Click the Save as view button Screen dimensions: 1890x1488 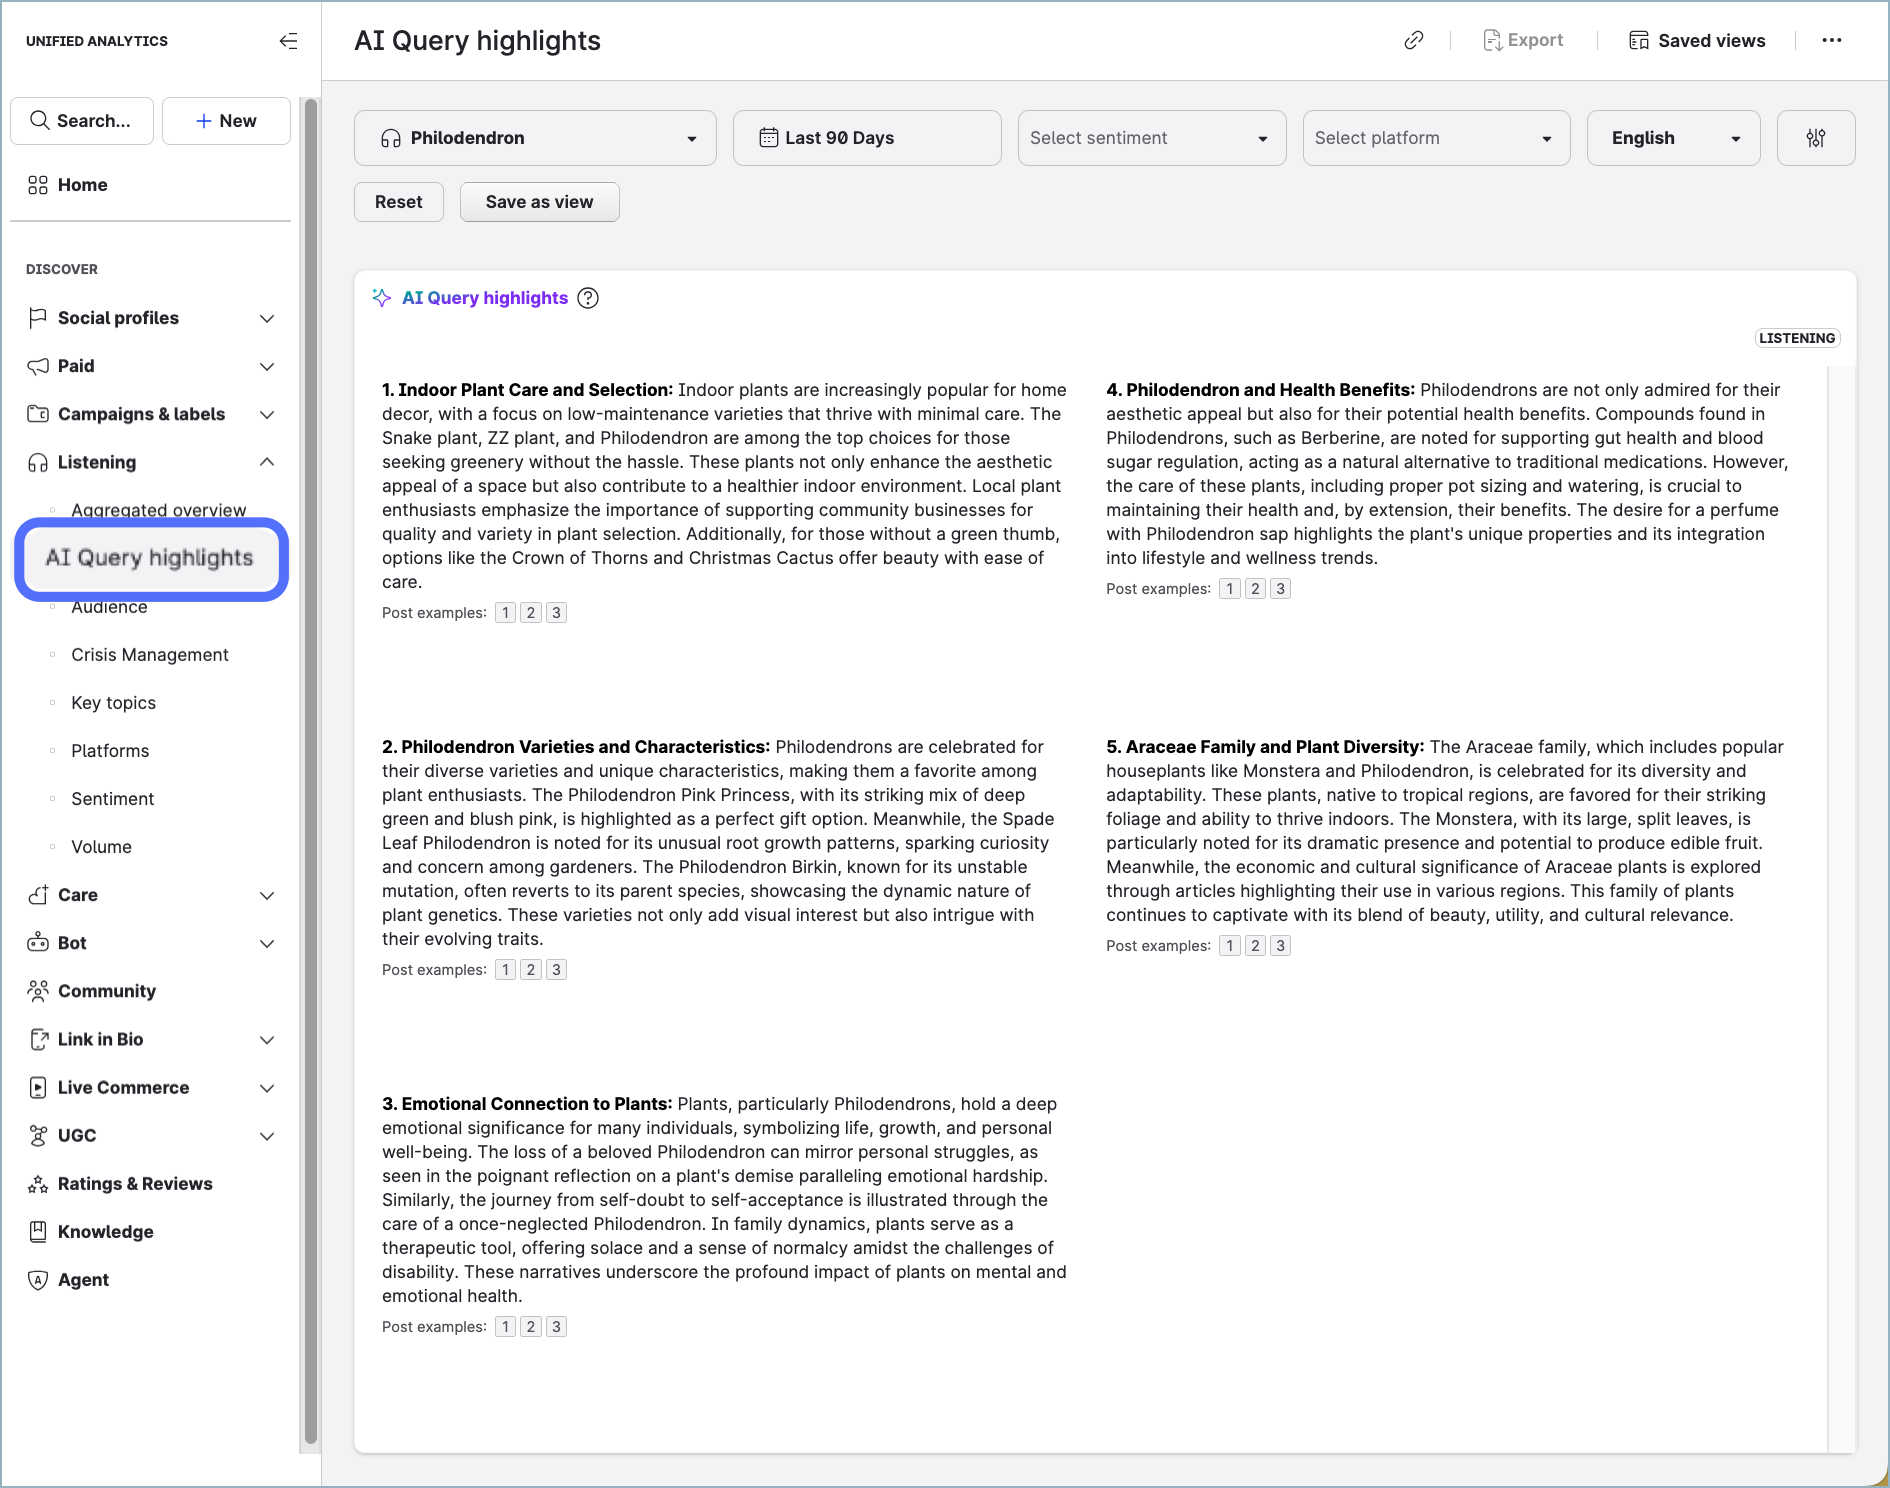click(539, 202)
